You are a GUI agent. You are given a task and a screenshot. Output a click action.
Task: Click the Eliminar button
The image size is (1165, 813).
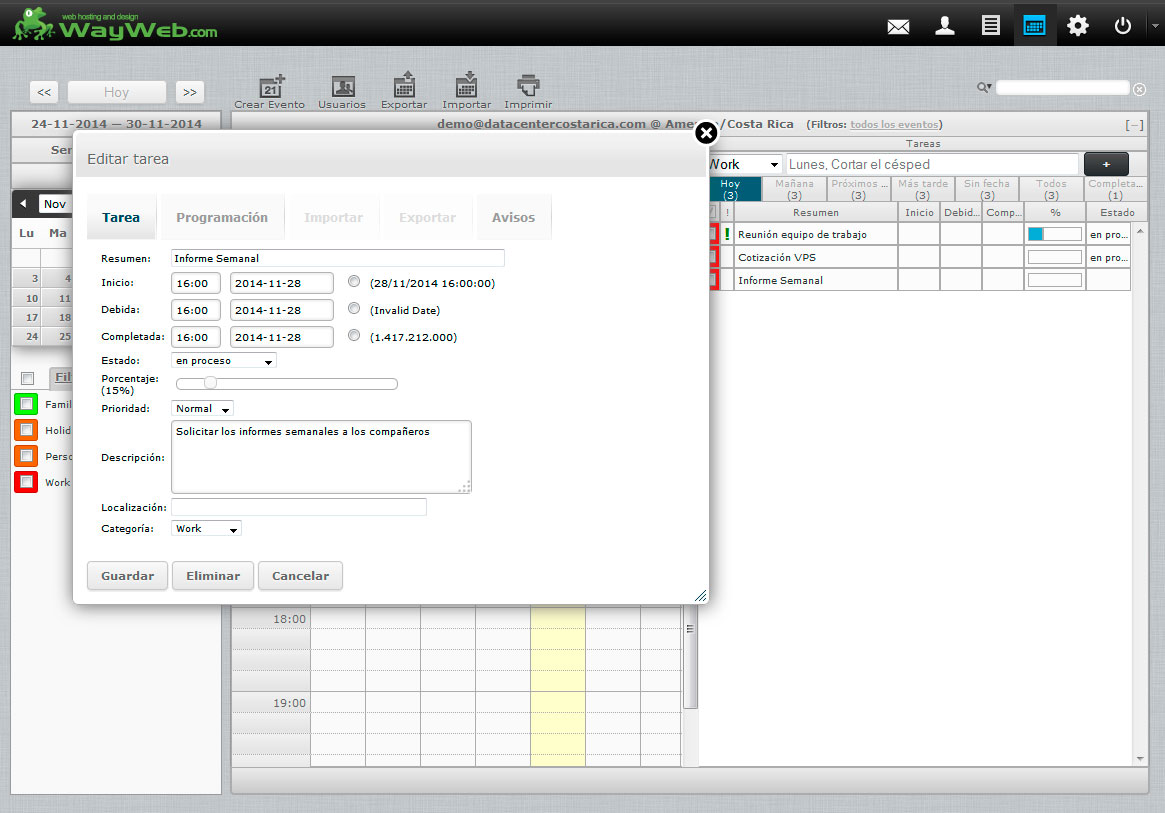coord(213,576)
